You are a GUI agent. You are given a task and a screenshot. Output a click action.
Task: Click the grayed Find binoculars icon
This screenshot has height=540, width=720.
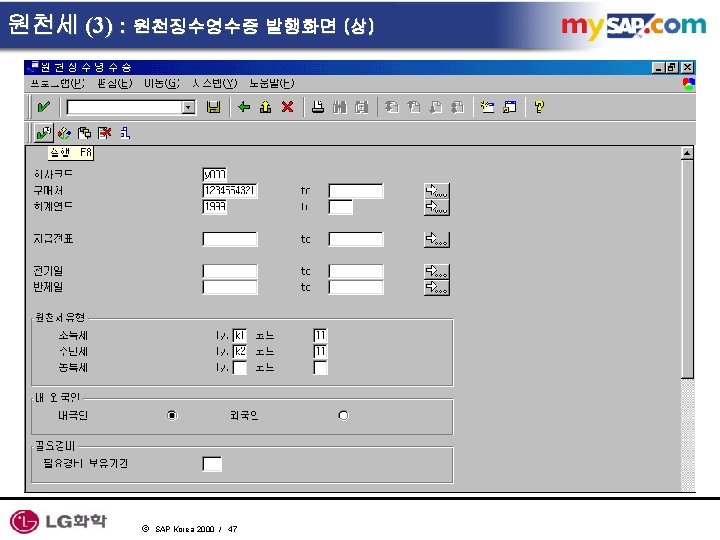pos(340,107)
